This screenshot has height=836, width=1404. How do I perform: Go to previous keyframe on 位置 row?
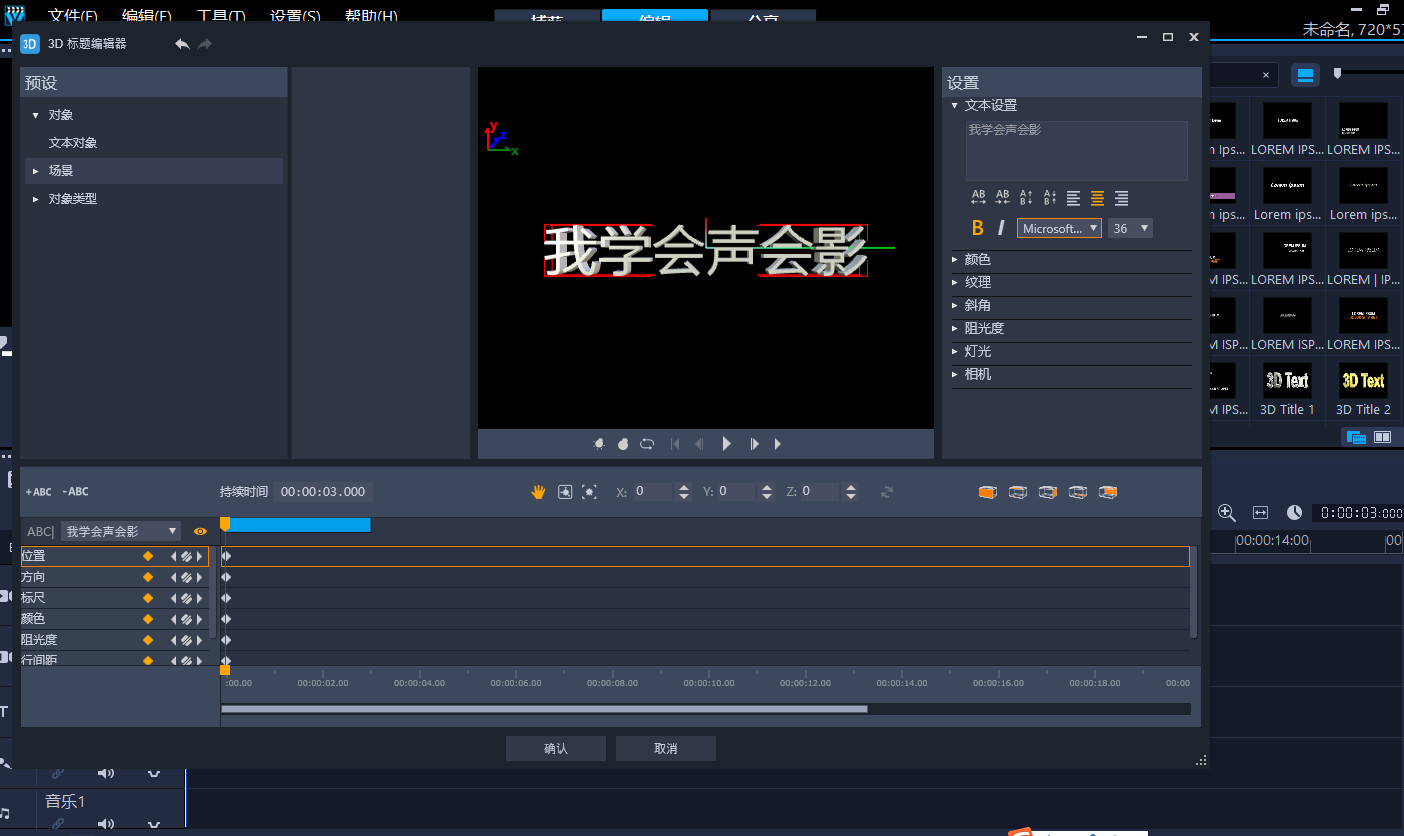(x=173, y=556)
